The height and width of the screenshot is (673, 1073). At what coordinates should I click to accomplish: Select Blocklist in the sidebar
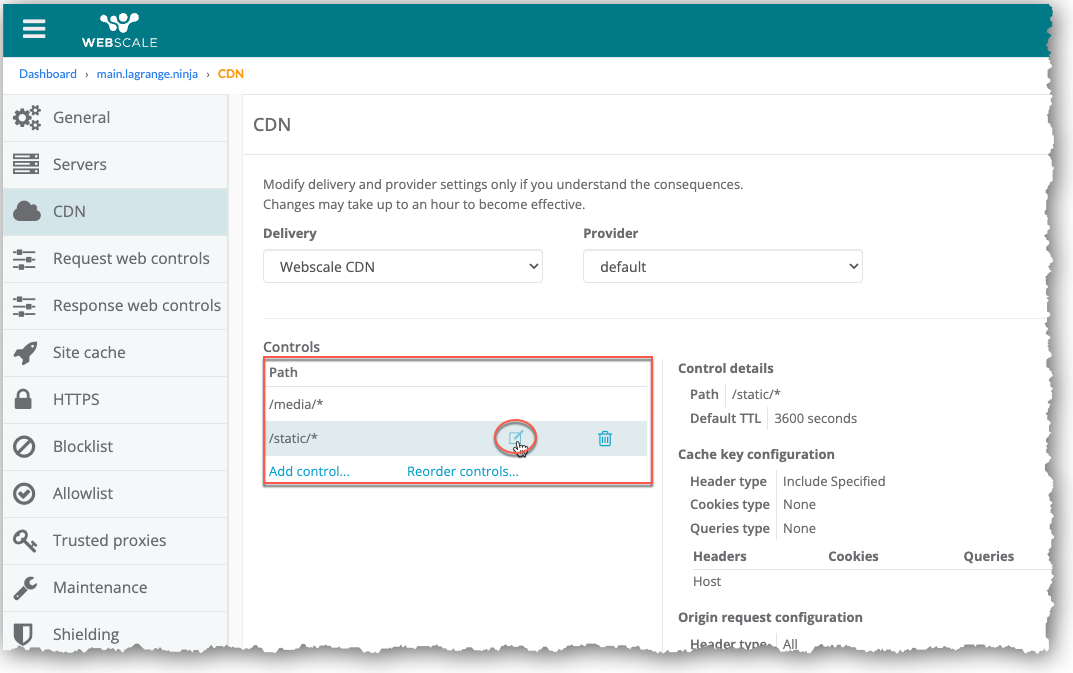pos(83,446)
